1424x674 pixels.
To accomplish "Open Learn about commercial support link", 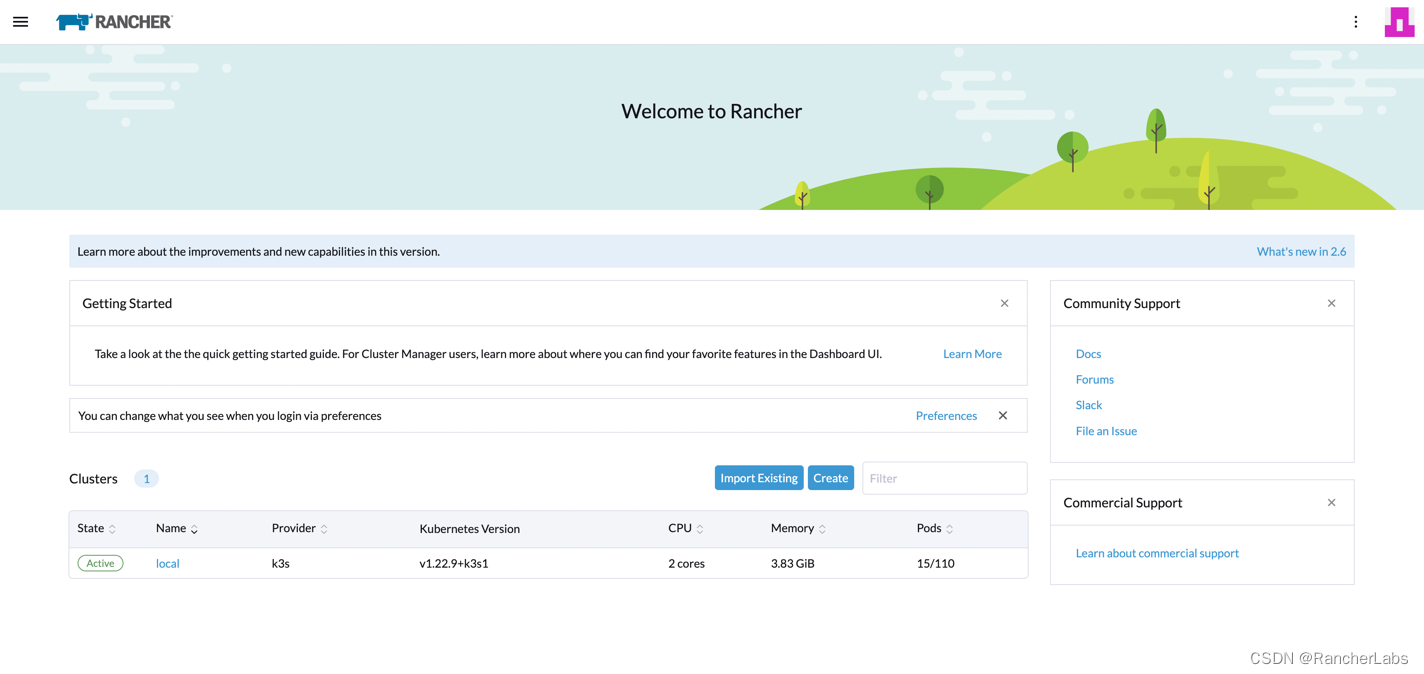I will [x=1157, y=553].
